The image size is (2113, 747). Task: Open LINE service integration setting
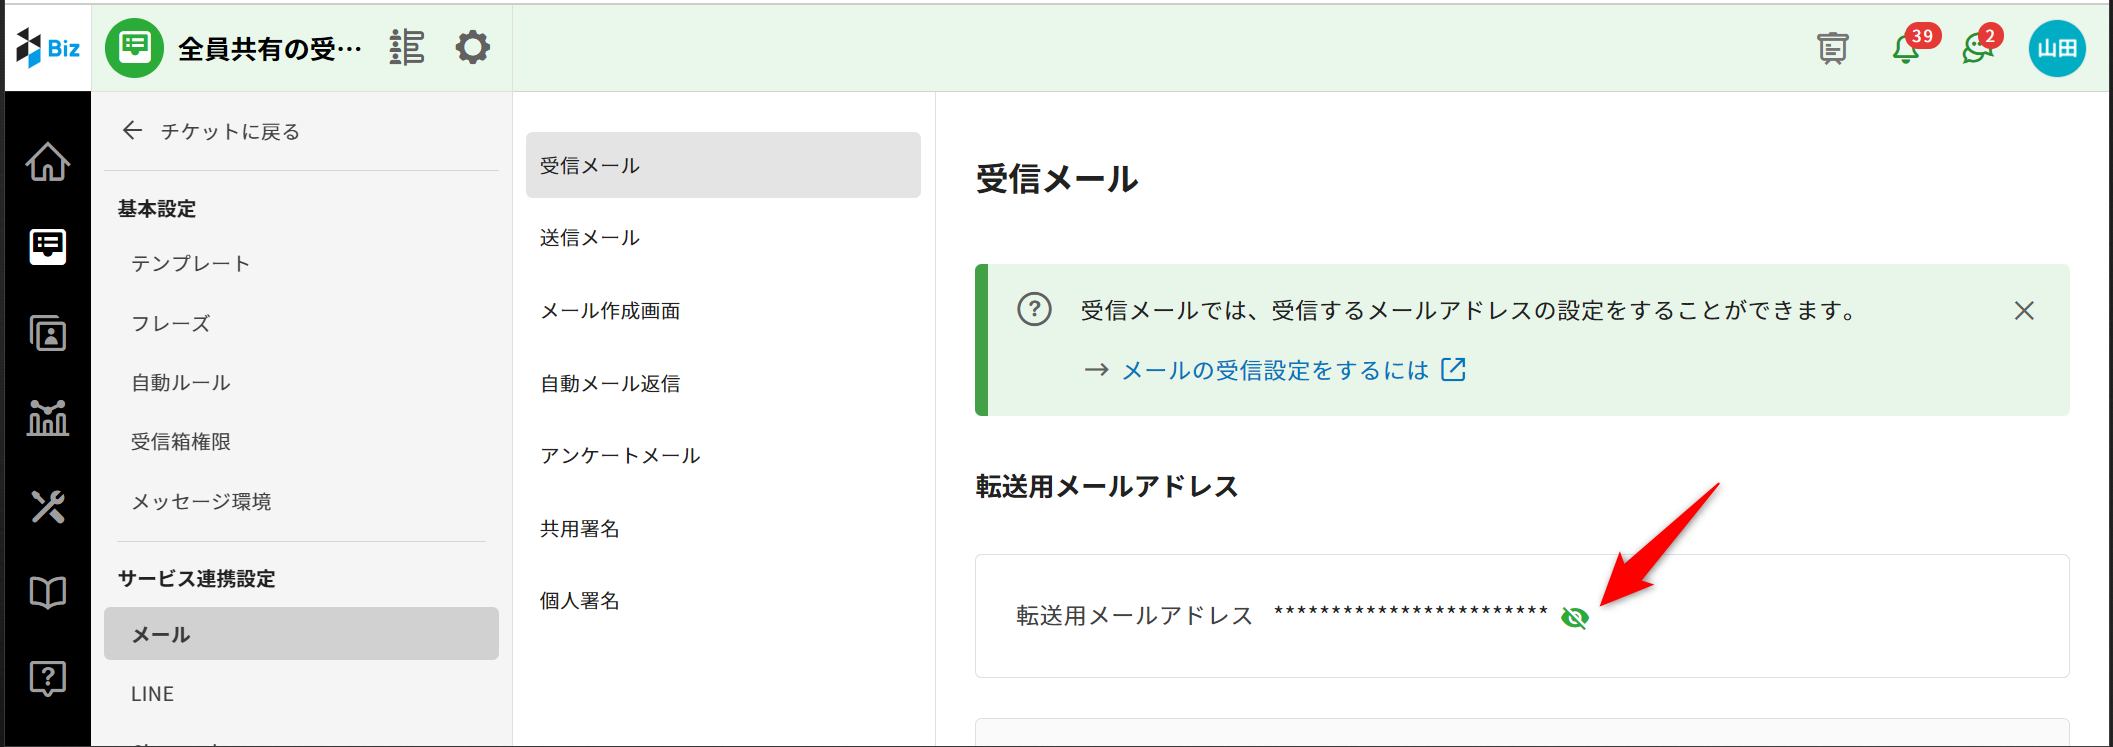click(x=153, y=694)
